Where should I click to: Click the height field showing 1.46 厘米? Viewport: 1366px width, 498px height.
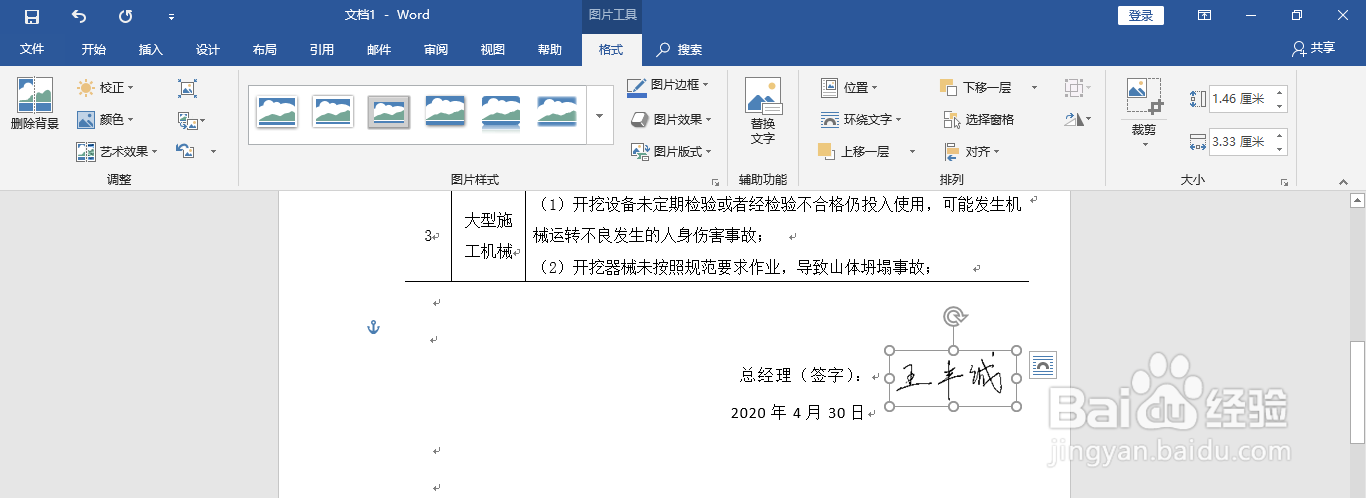[x=1240, y=99]
